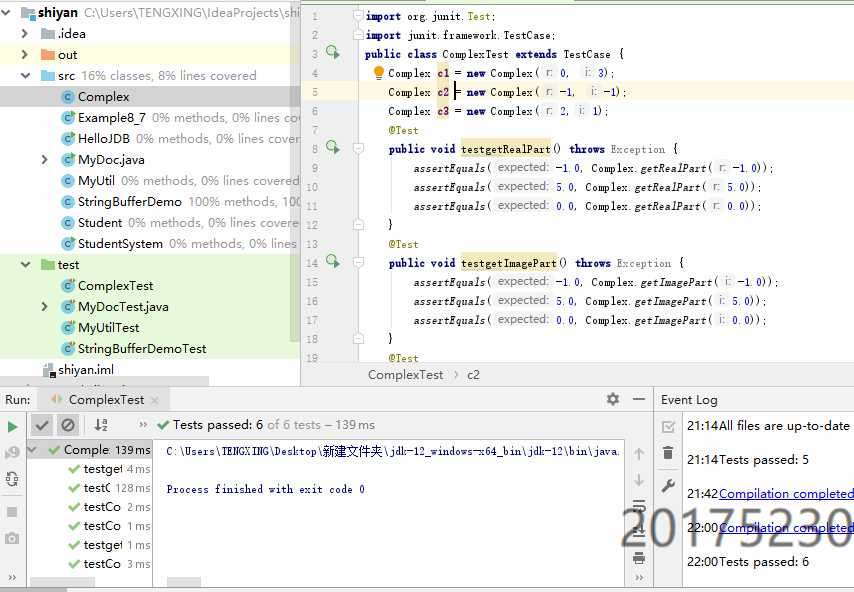
Task: Click the camera Dump Threads icon
Action: click(12, 538)
